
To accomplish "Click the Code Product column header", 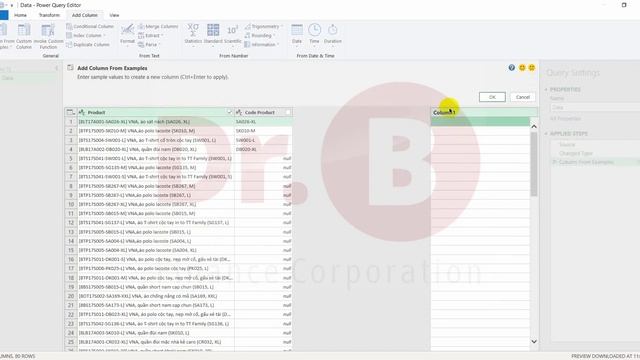I will pyautogui.click(x=264, y=112).
